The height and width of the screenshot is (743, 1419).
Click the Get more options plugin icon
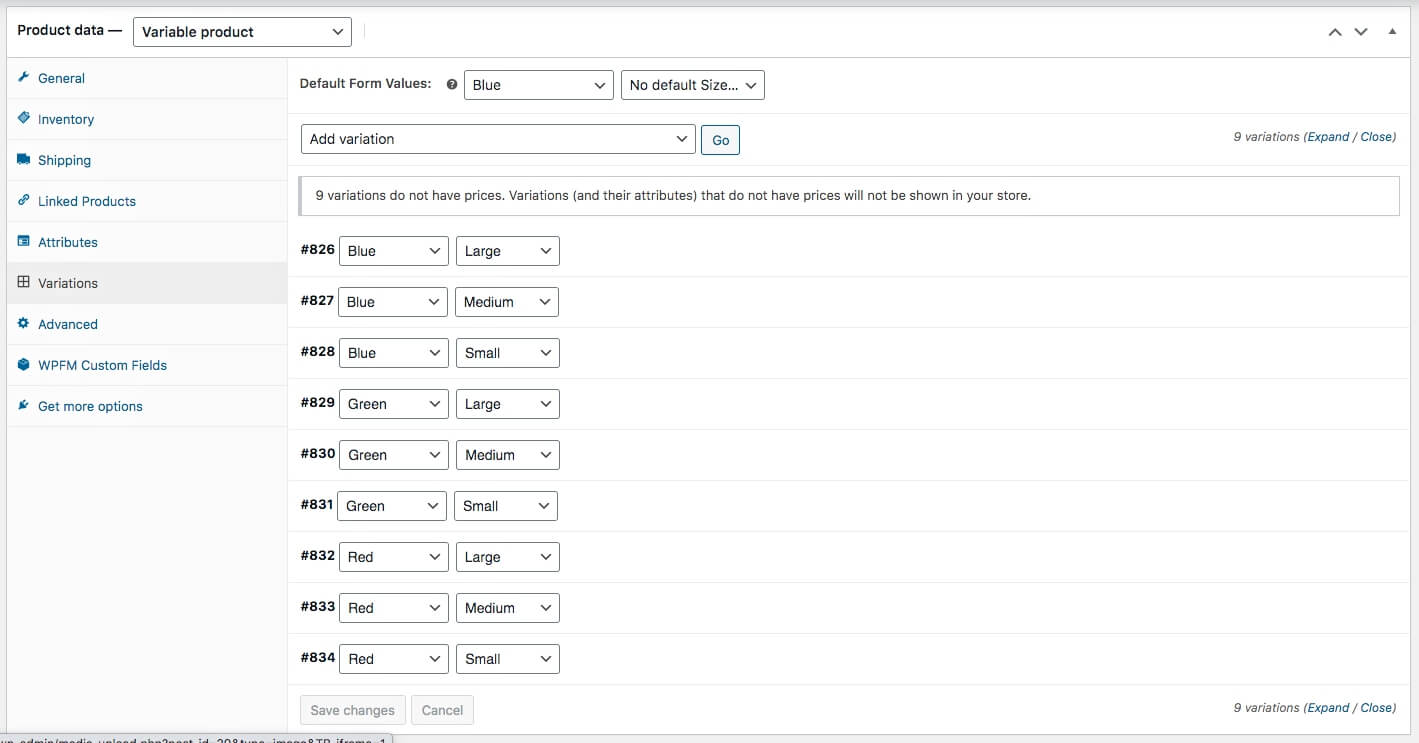[24, 405]
